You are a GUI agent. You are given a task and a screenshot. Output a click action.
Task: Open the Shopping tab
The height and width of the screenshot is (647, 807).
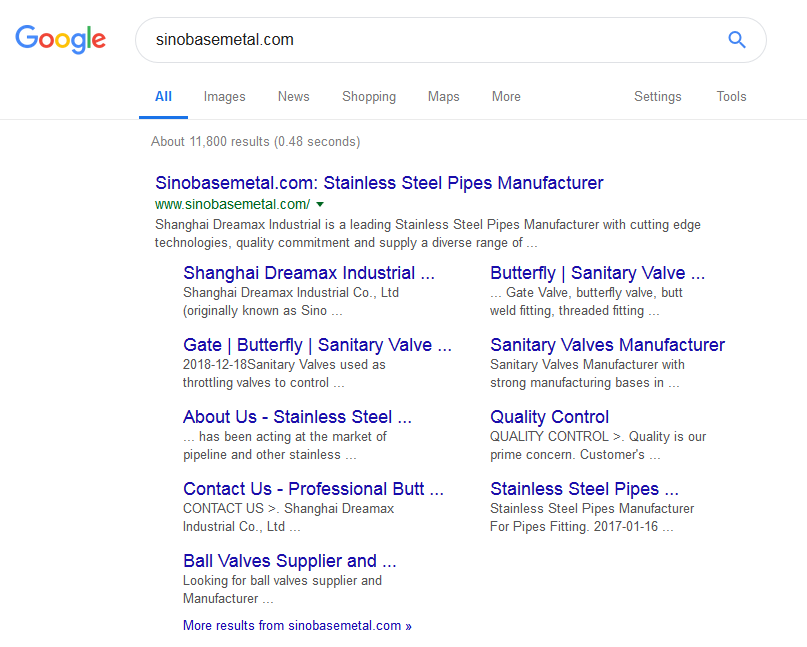[x=369, y=97]
